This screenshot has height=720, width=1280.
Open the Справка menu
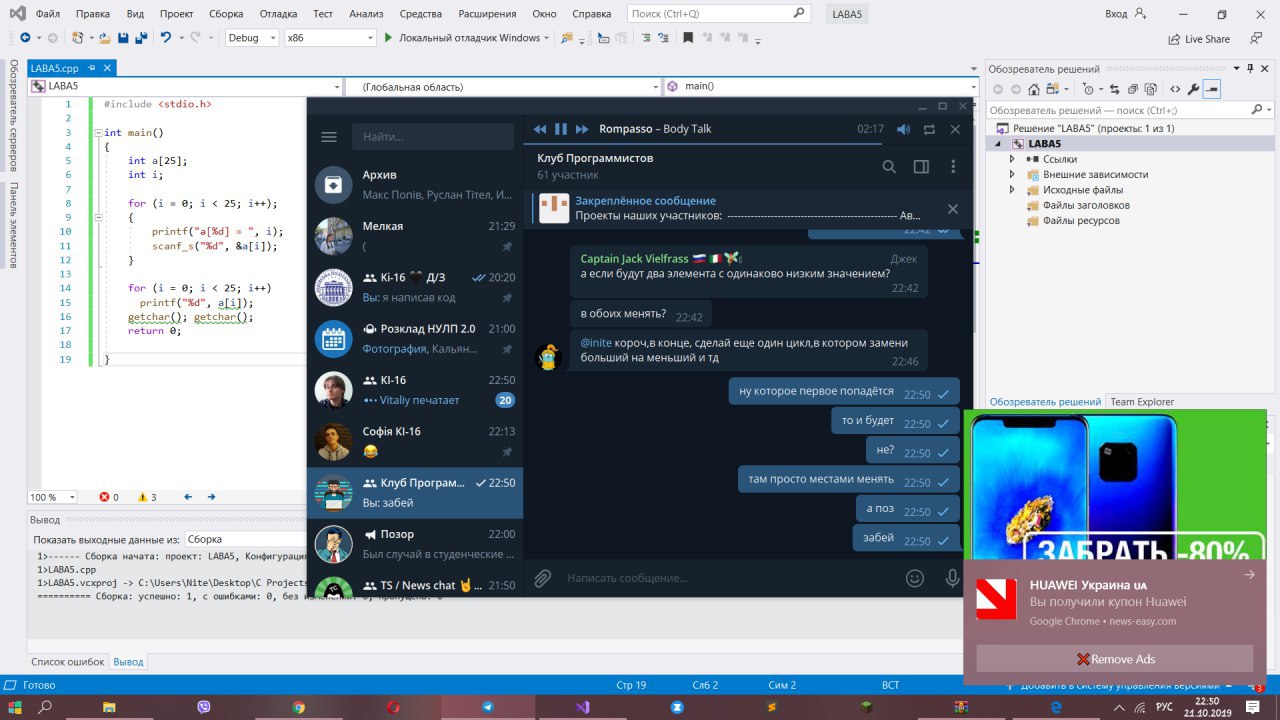click(592, 14)
